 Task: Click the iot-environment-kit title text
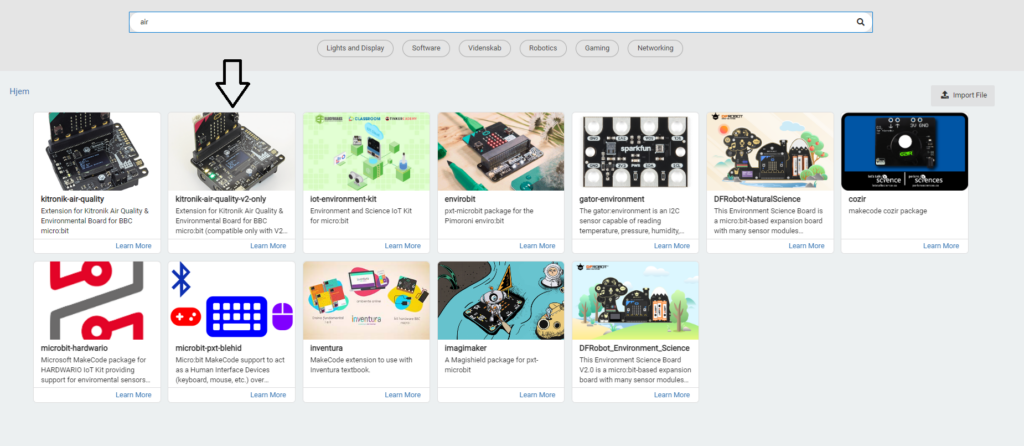point(344,199)
